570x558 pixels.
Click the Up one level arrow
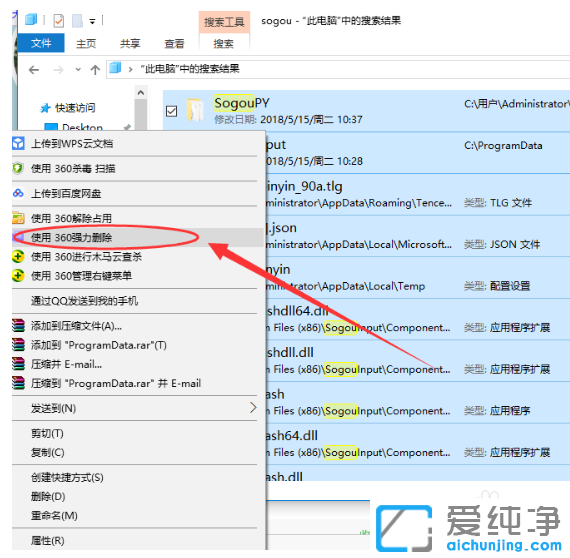click(95, 69)
